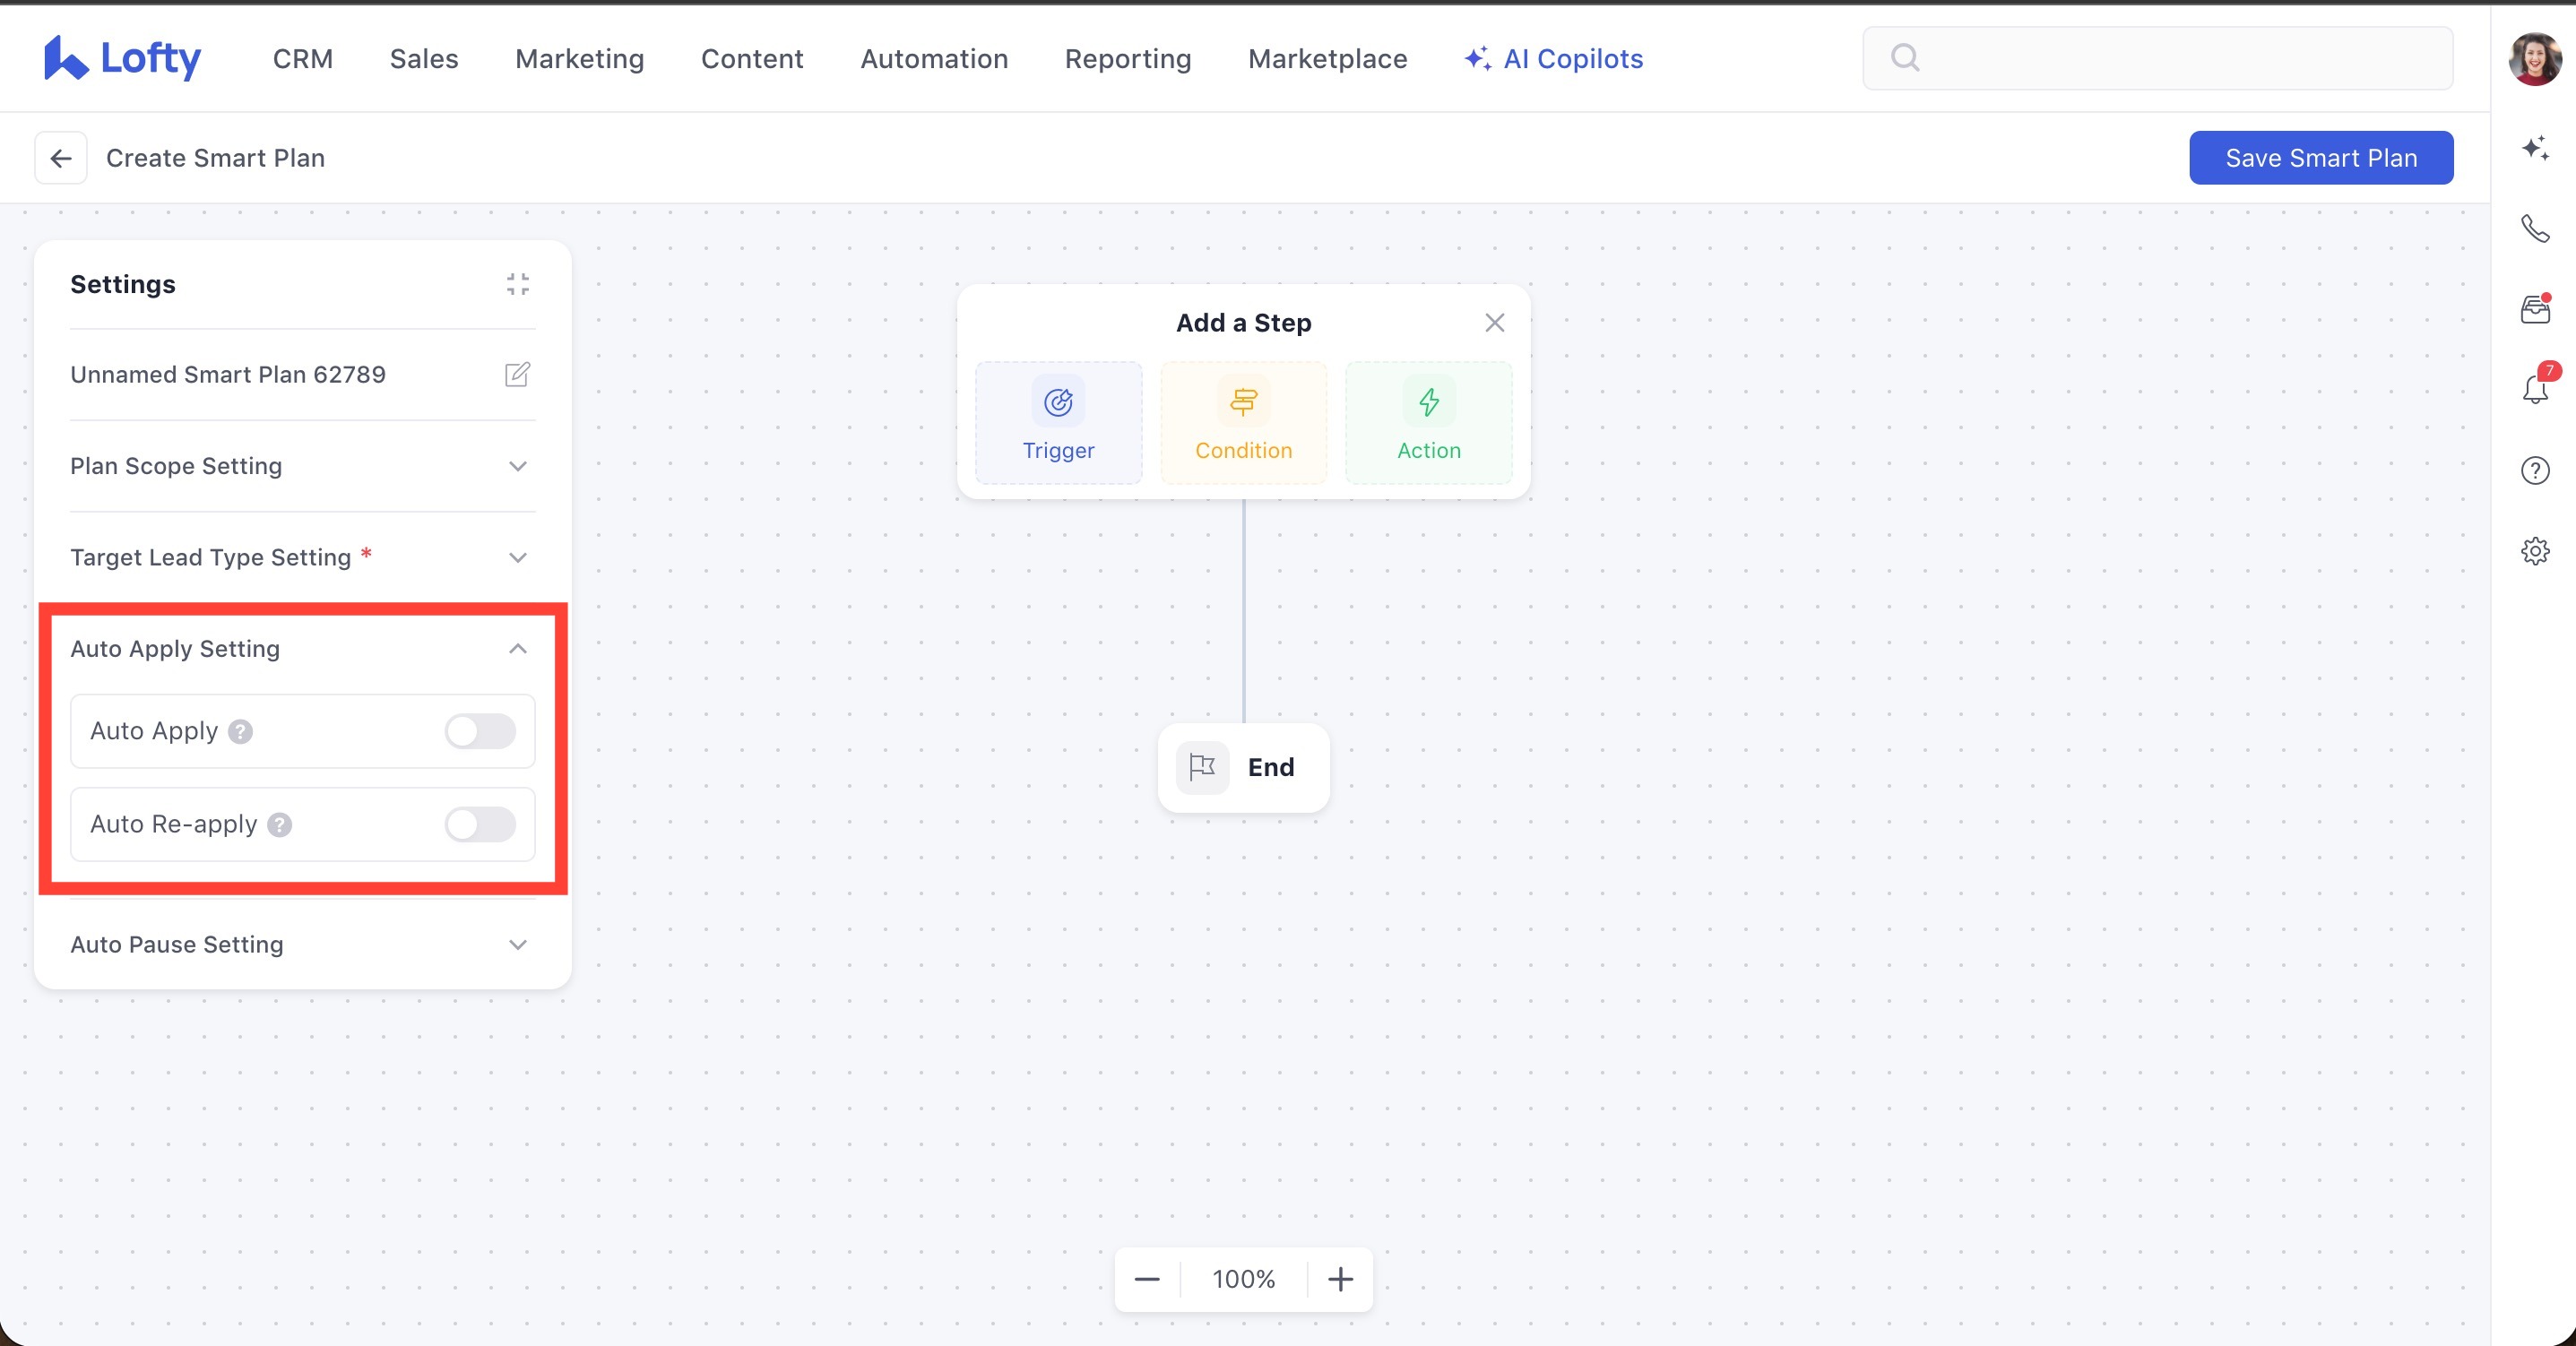
Task: Expand Target Lead Type Setting
Action: point(302,557)
